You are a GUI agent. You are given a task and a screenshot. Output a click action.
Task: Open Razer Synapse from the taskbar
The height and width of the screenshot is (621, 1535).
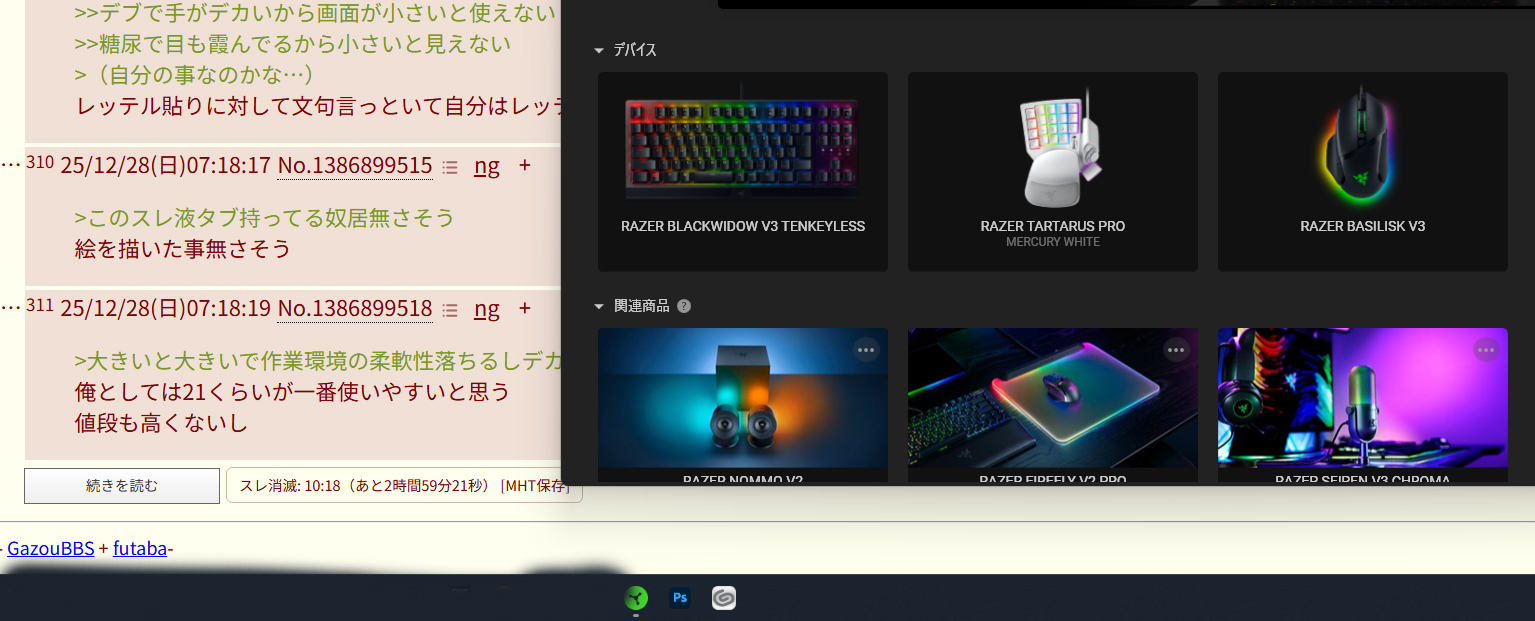coord(635,598)
